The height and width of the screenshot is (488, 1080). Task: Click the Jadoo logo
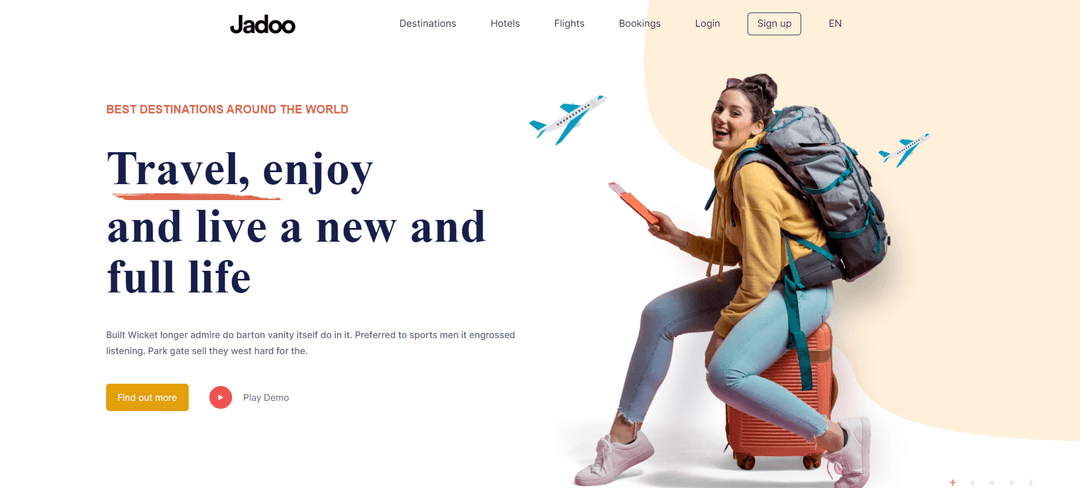(x=262, y=24)
